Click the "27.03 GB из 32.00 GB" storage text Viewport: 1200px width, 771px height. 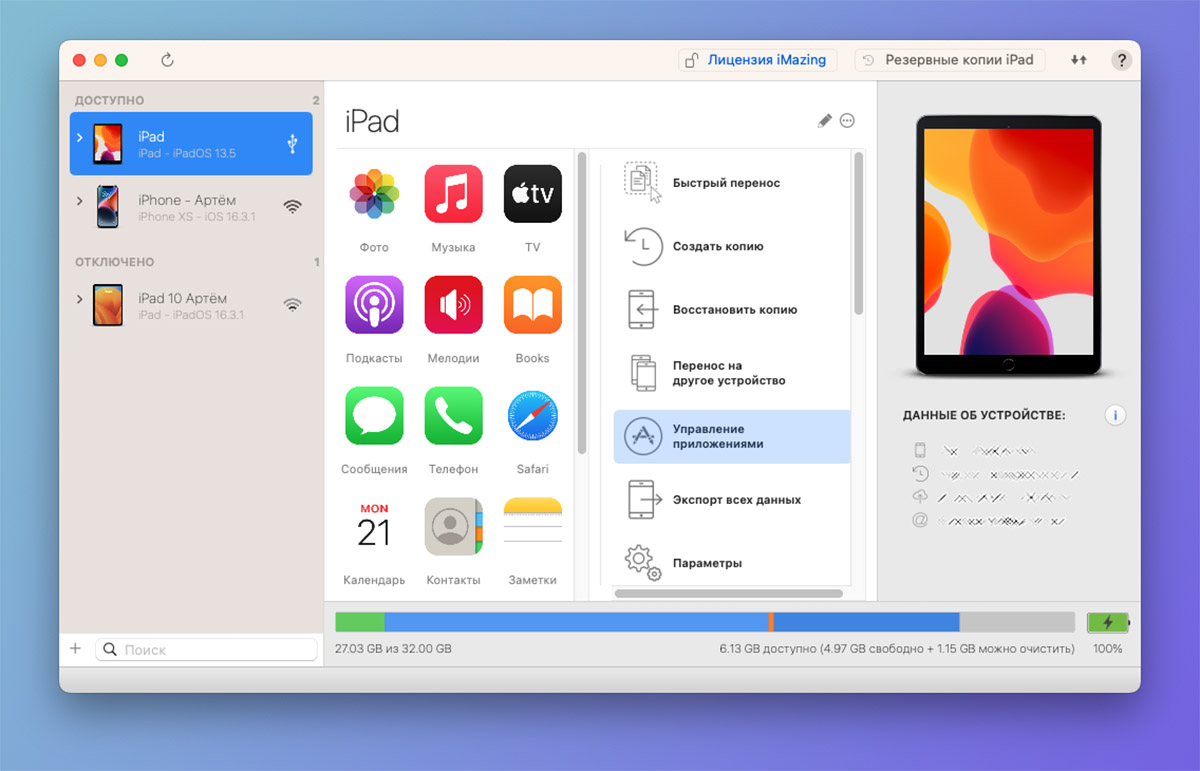(393, 649)
